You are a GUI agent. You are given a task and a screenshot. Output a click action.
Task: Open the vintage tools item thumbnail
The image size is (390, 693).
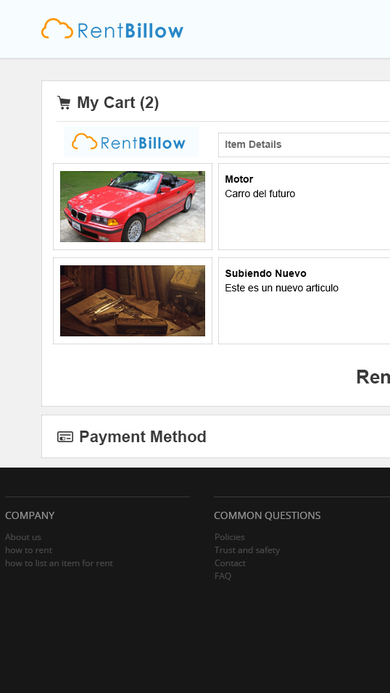[132, 301]
